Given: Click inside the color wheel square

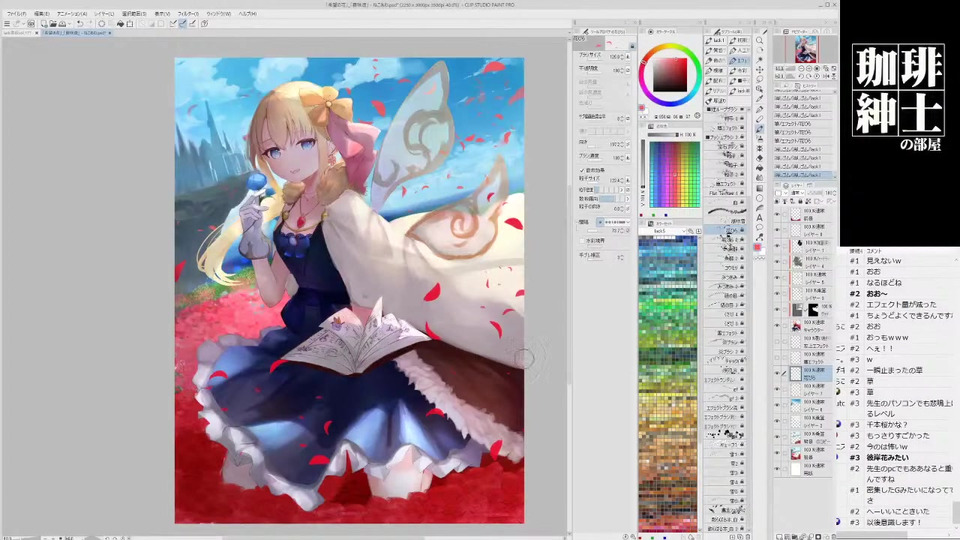Looking at the screenshot, I should coord(670,75).
